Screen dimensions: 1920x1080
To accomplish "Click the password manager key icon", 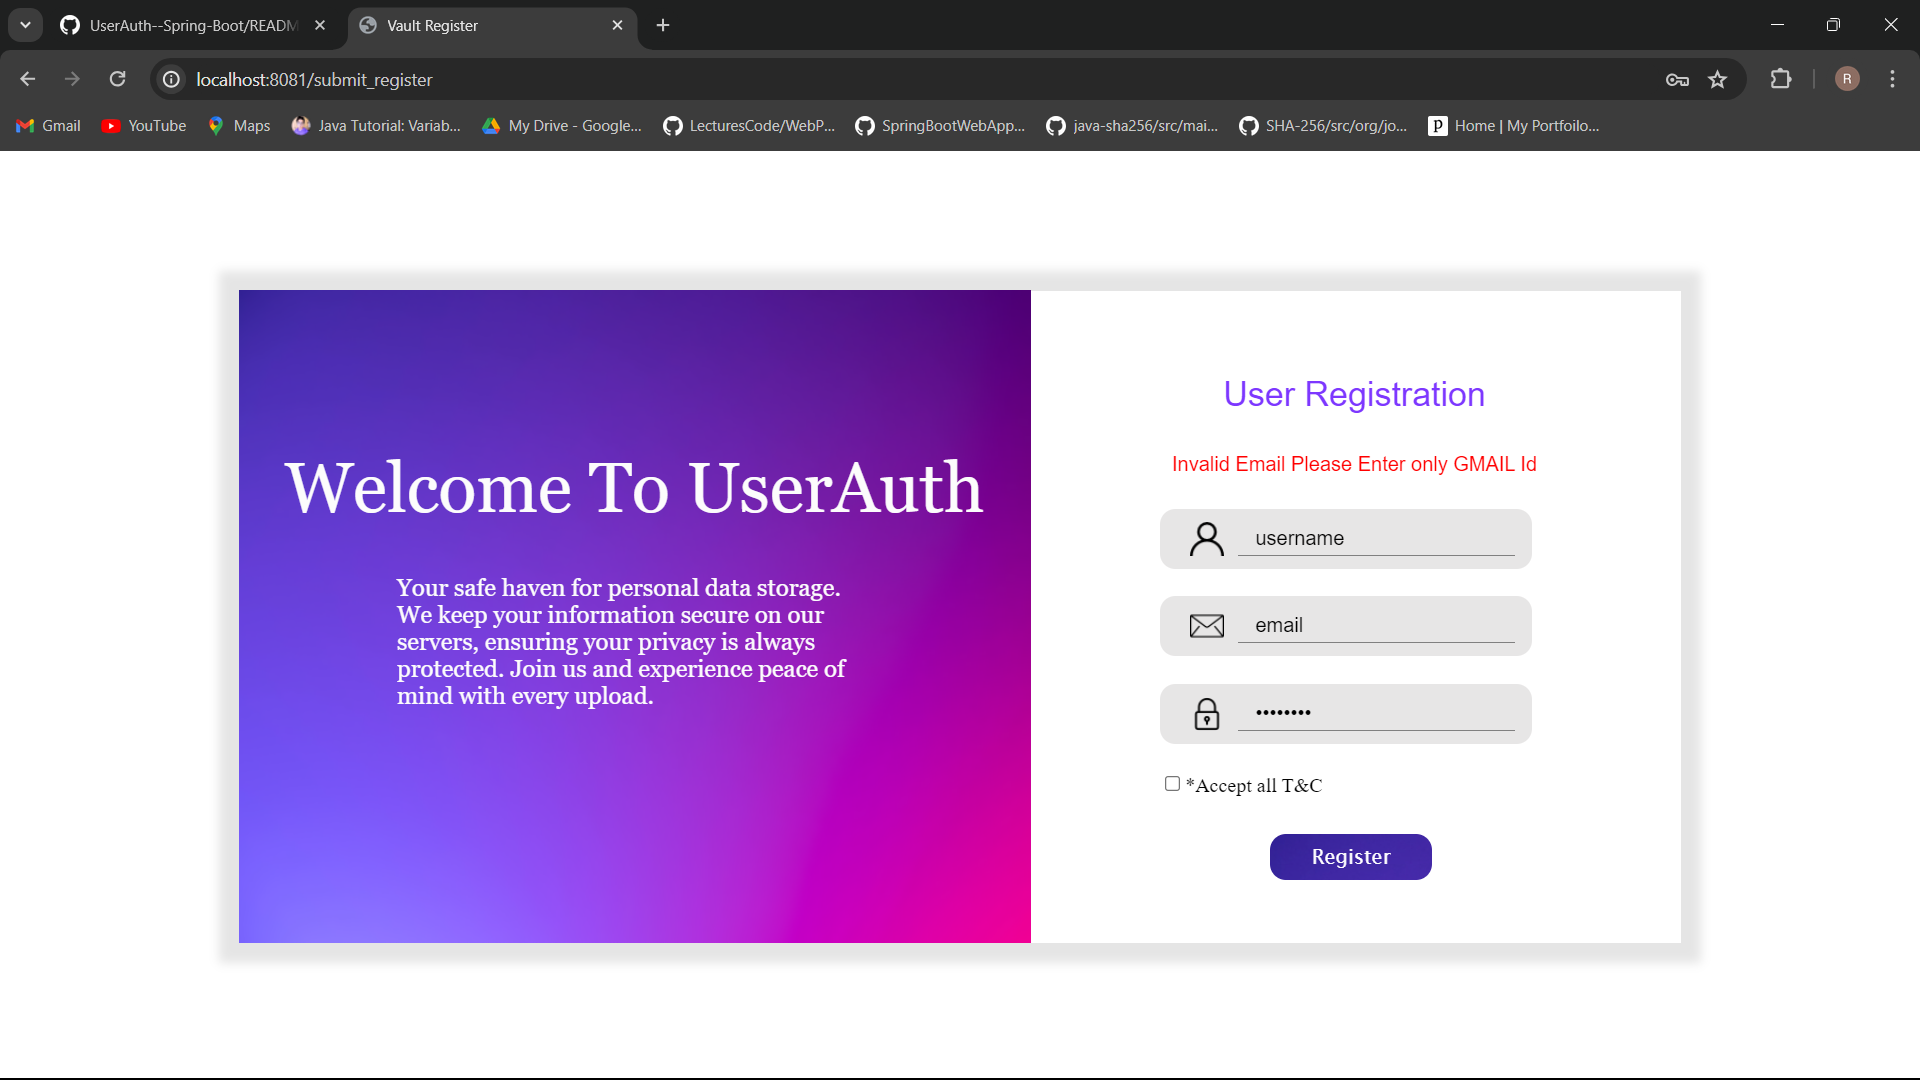I will click(1677, 79).
